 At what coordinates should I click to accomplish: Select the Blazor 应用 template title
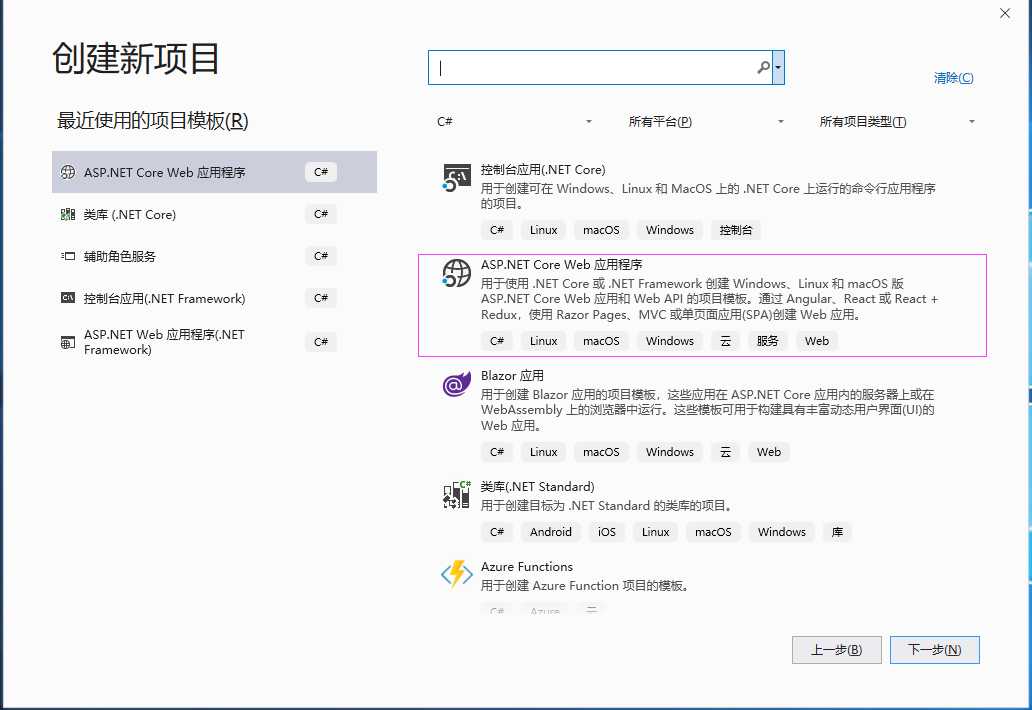tap(512, 376)
